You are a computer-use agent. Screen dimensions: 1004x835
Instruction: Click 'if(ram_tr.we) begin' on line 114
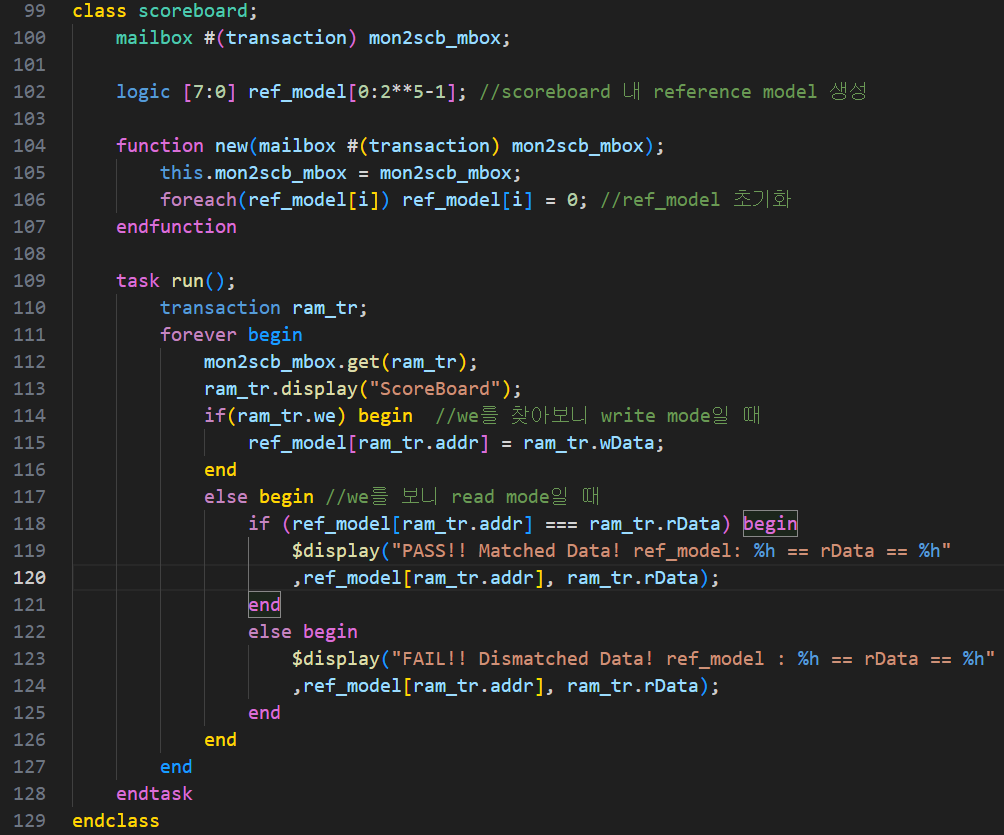308,416
